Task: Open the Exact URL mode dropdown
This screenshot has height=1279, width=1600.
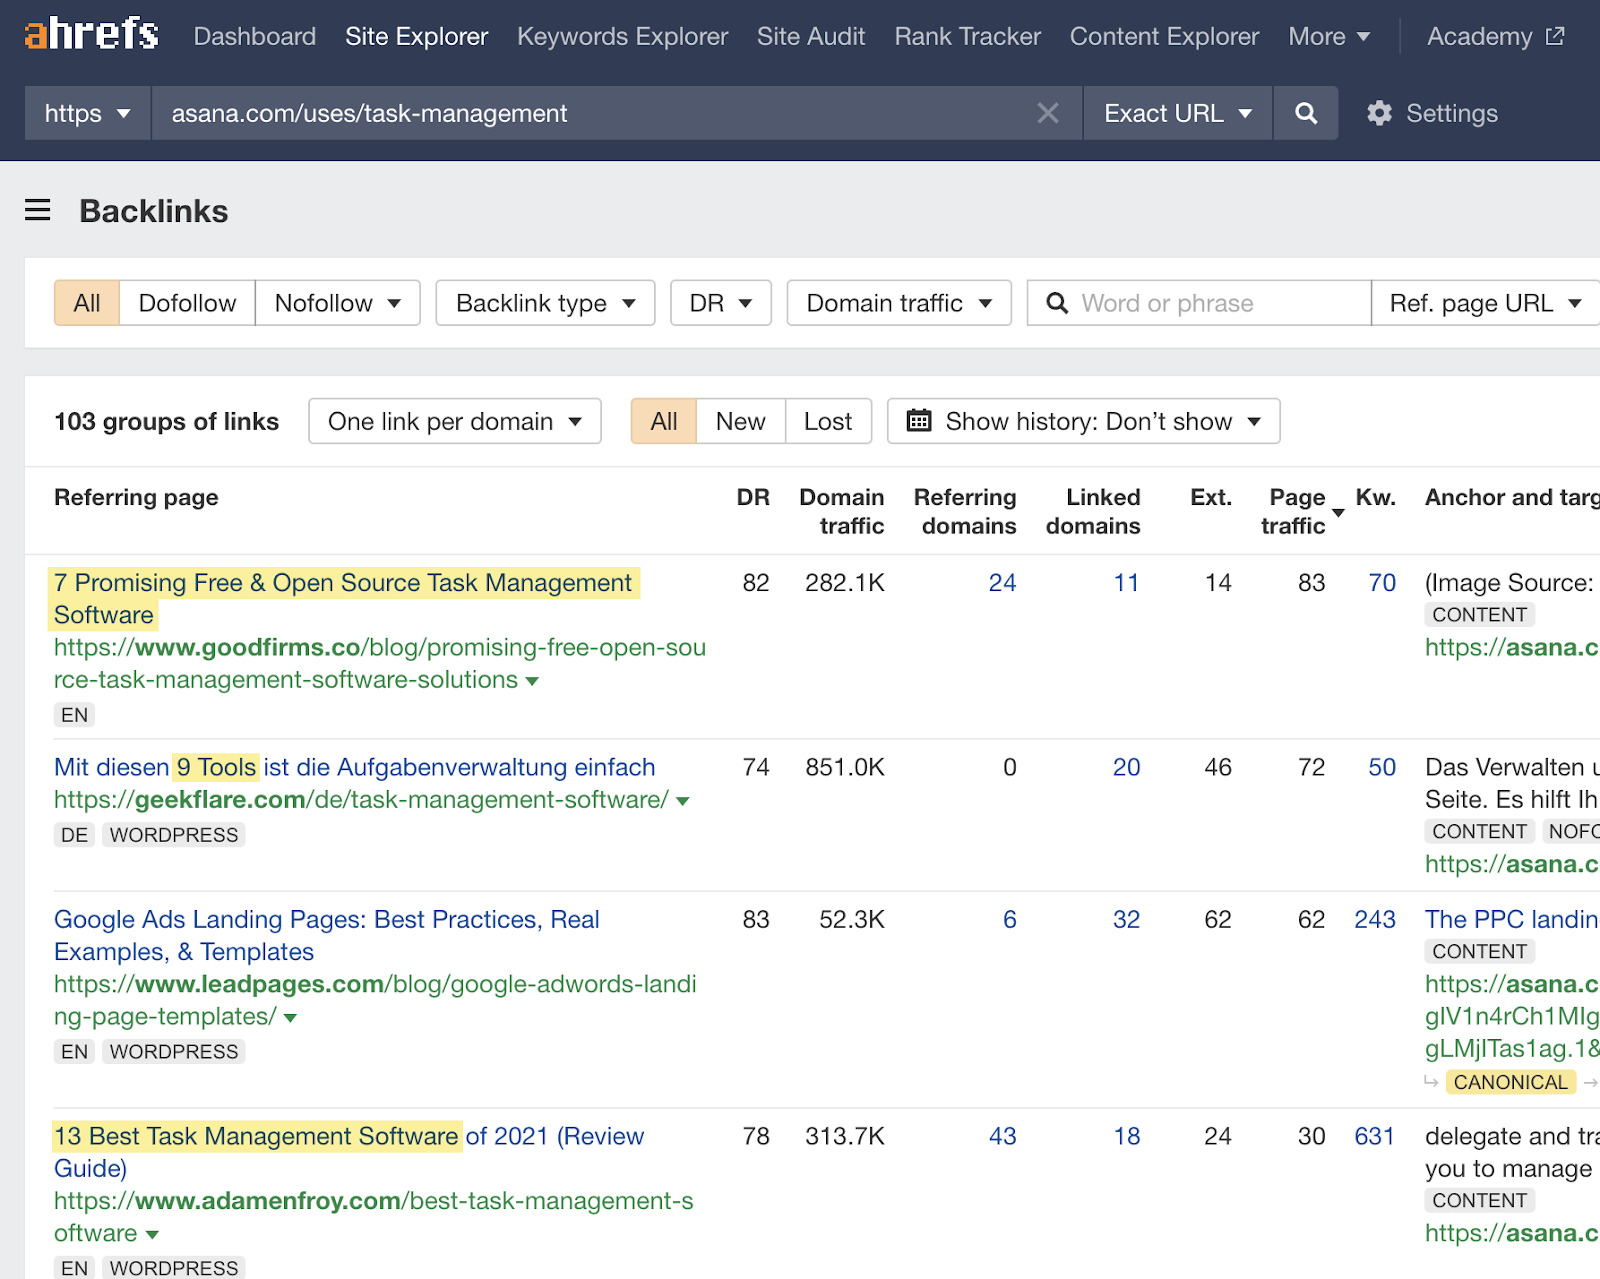Action: point(1176,113)
